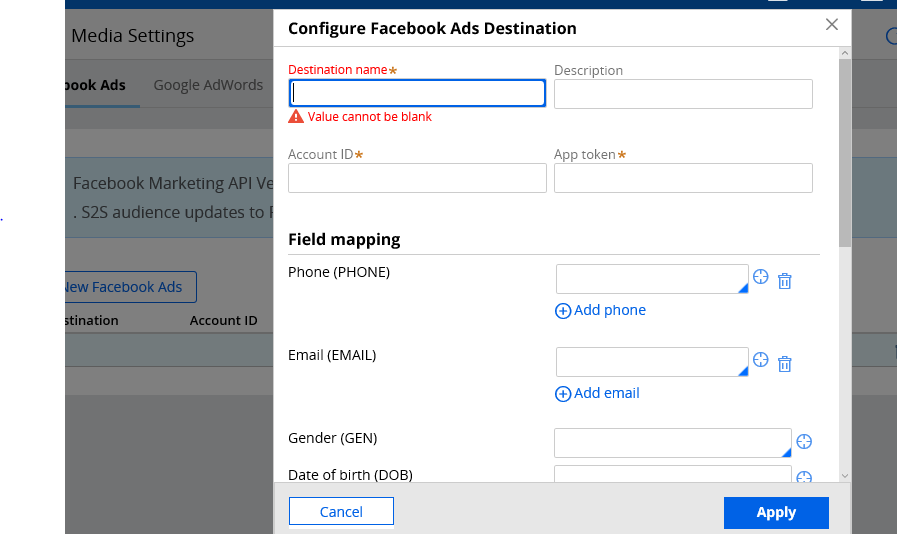Image resolution: width=897 pixels, height=534 pixels.
Task: Open property picker for Email field
Action: (760, 360)
